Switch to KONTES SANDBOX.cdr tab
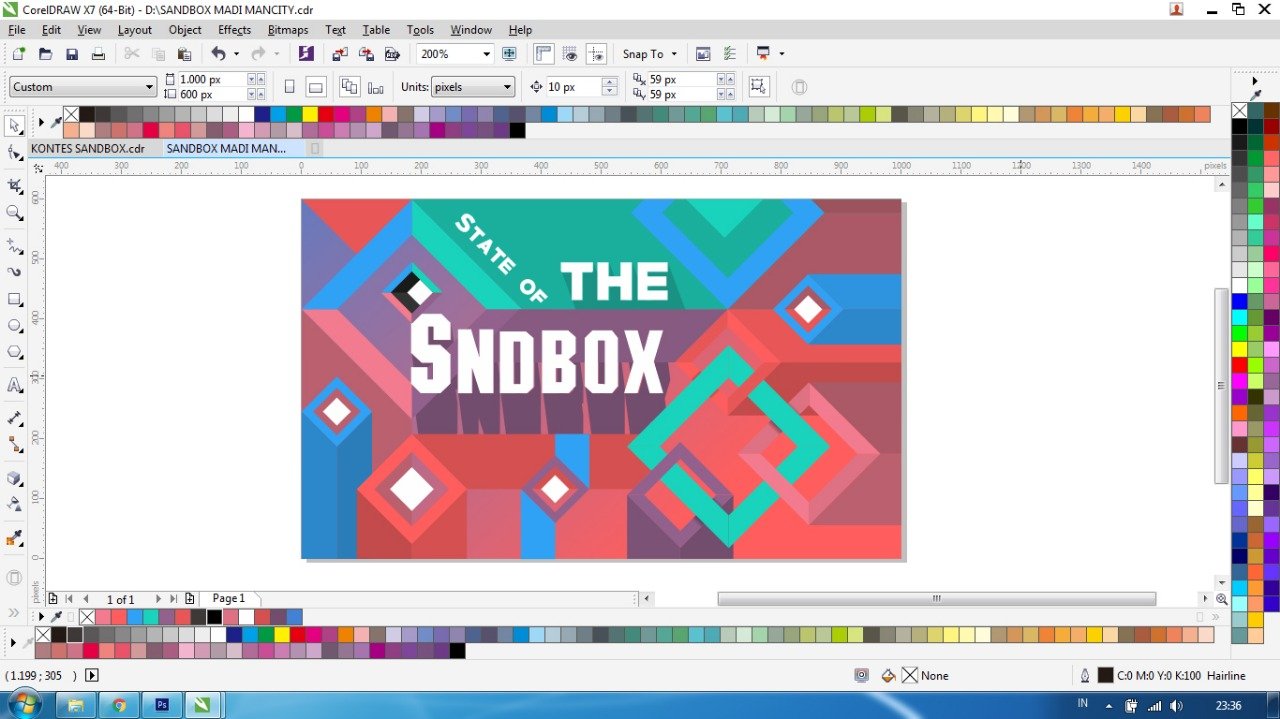The height and width of the screenshot is (719, 1280). point(88,148)
